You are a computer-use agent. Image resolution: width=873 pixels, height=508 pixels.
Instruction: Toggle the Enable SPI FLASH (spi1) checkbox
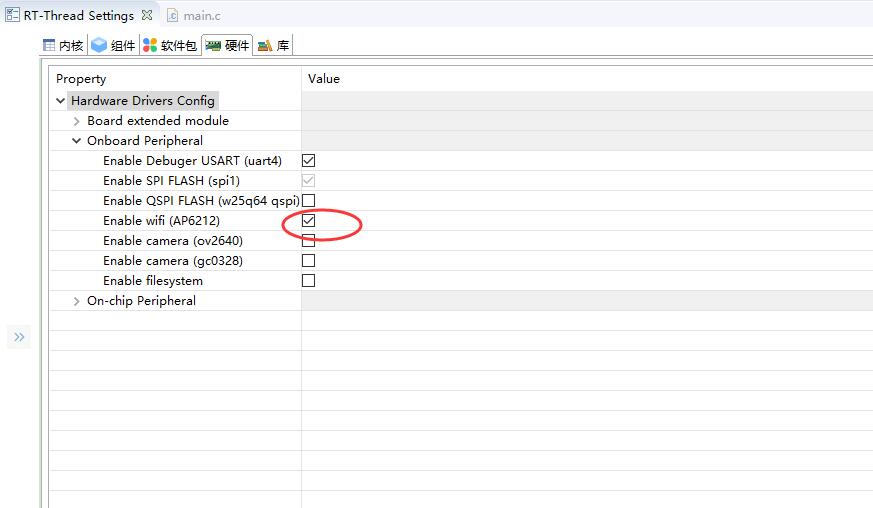click(308, 180)
